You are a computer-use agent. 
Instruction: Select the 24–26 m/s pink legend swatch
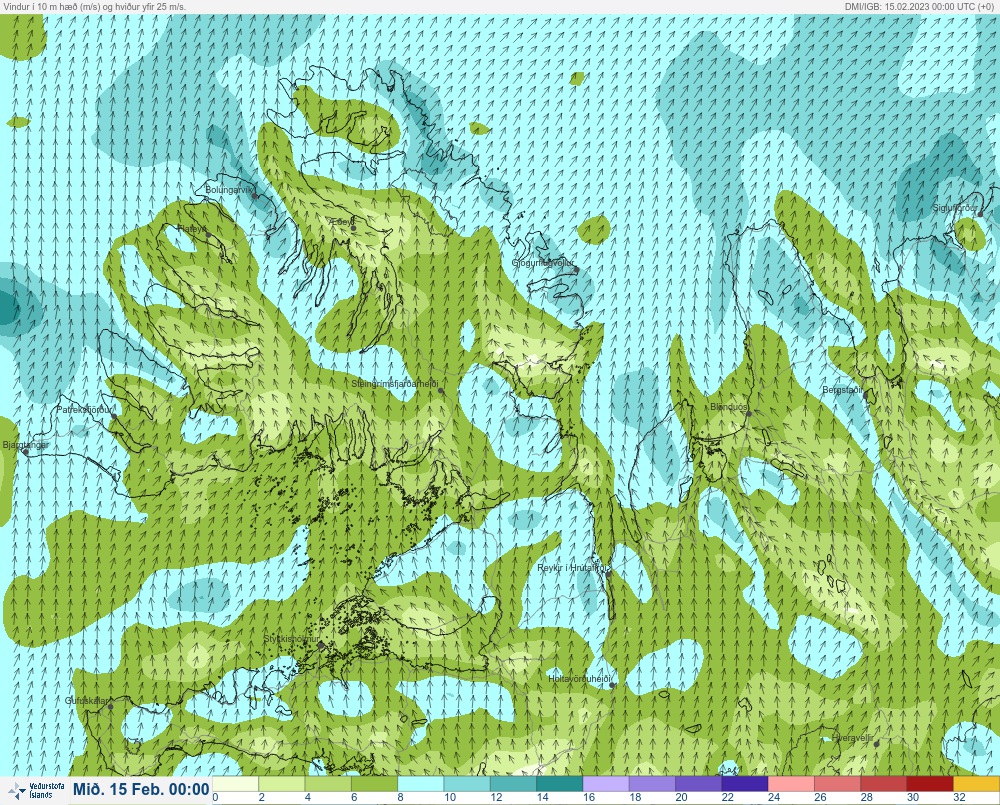pos(791,784)
